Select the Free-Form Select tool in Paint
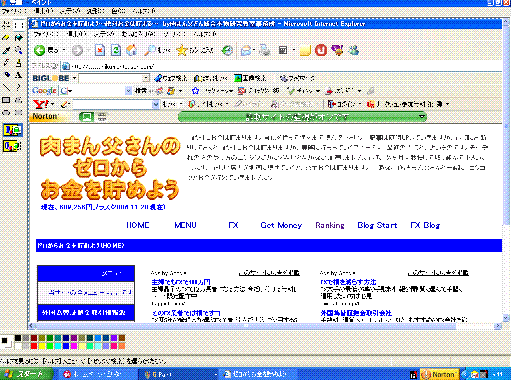This screenshot has width=512, height=380. pos(6,24)
